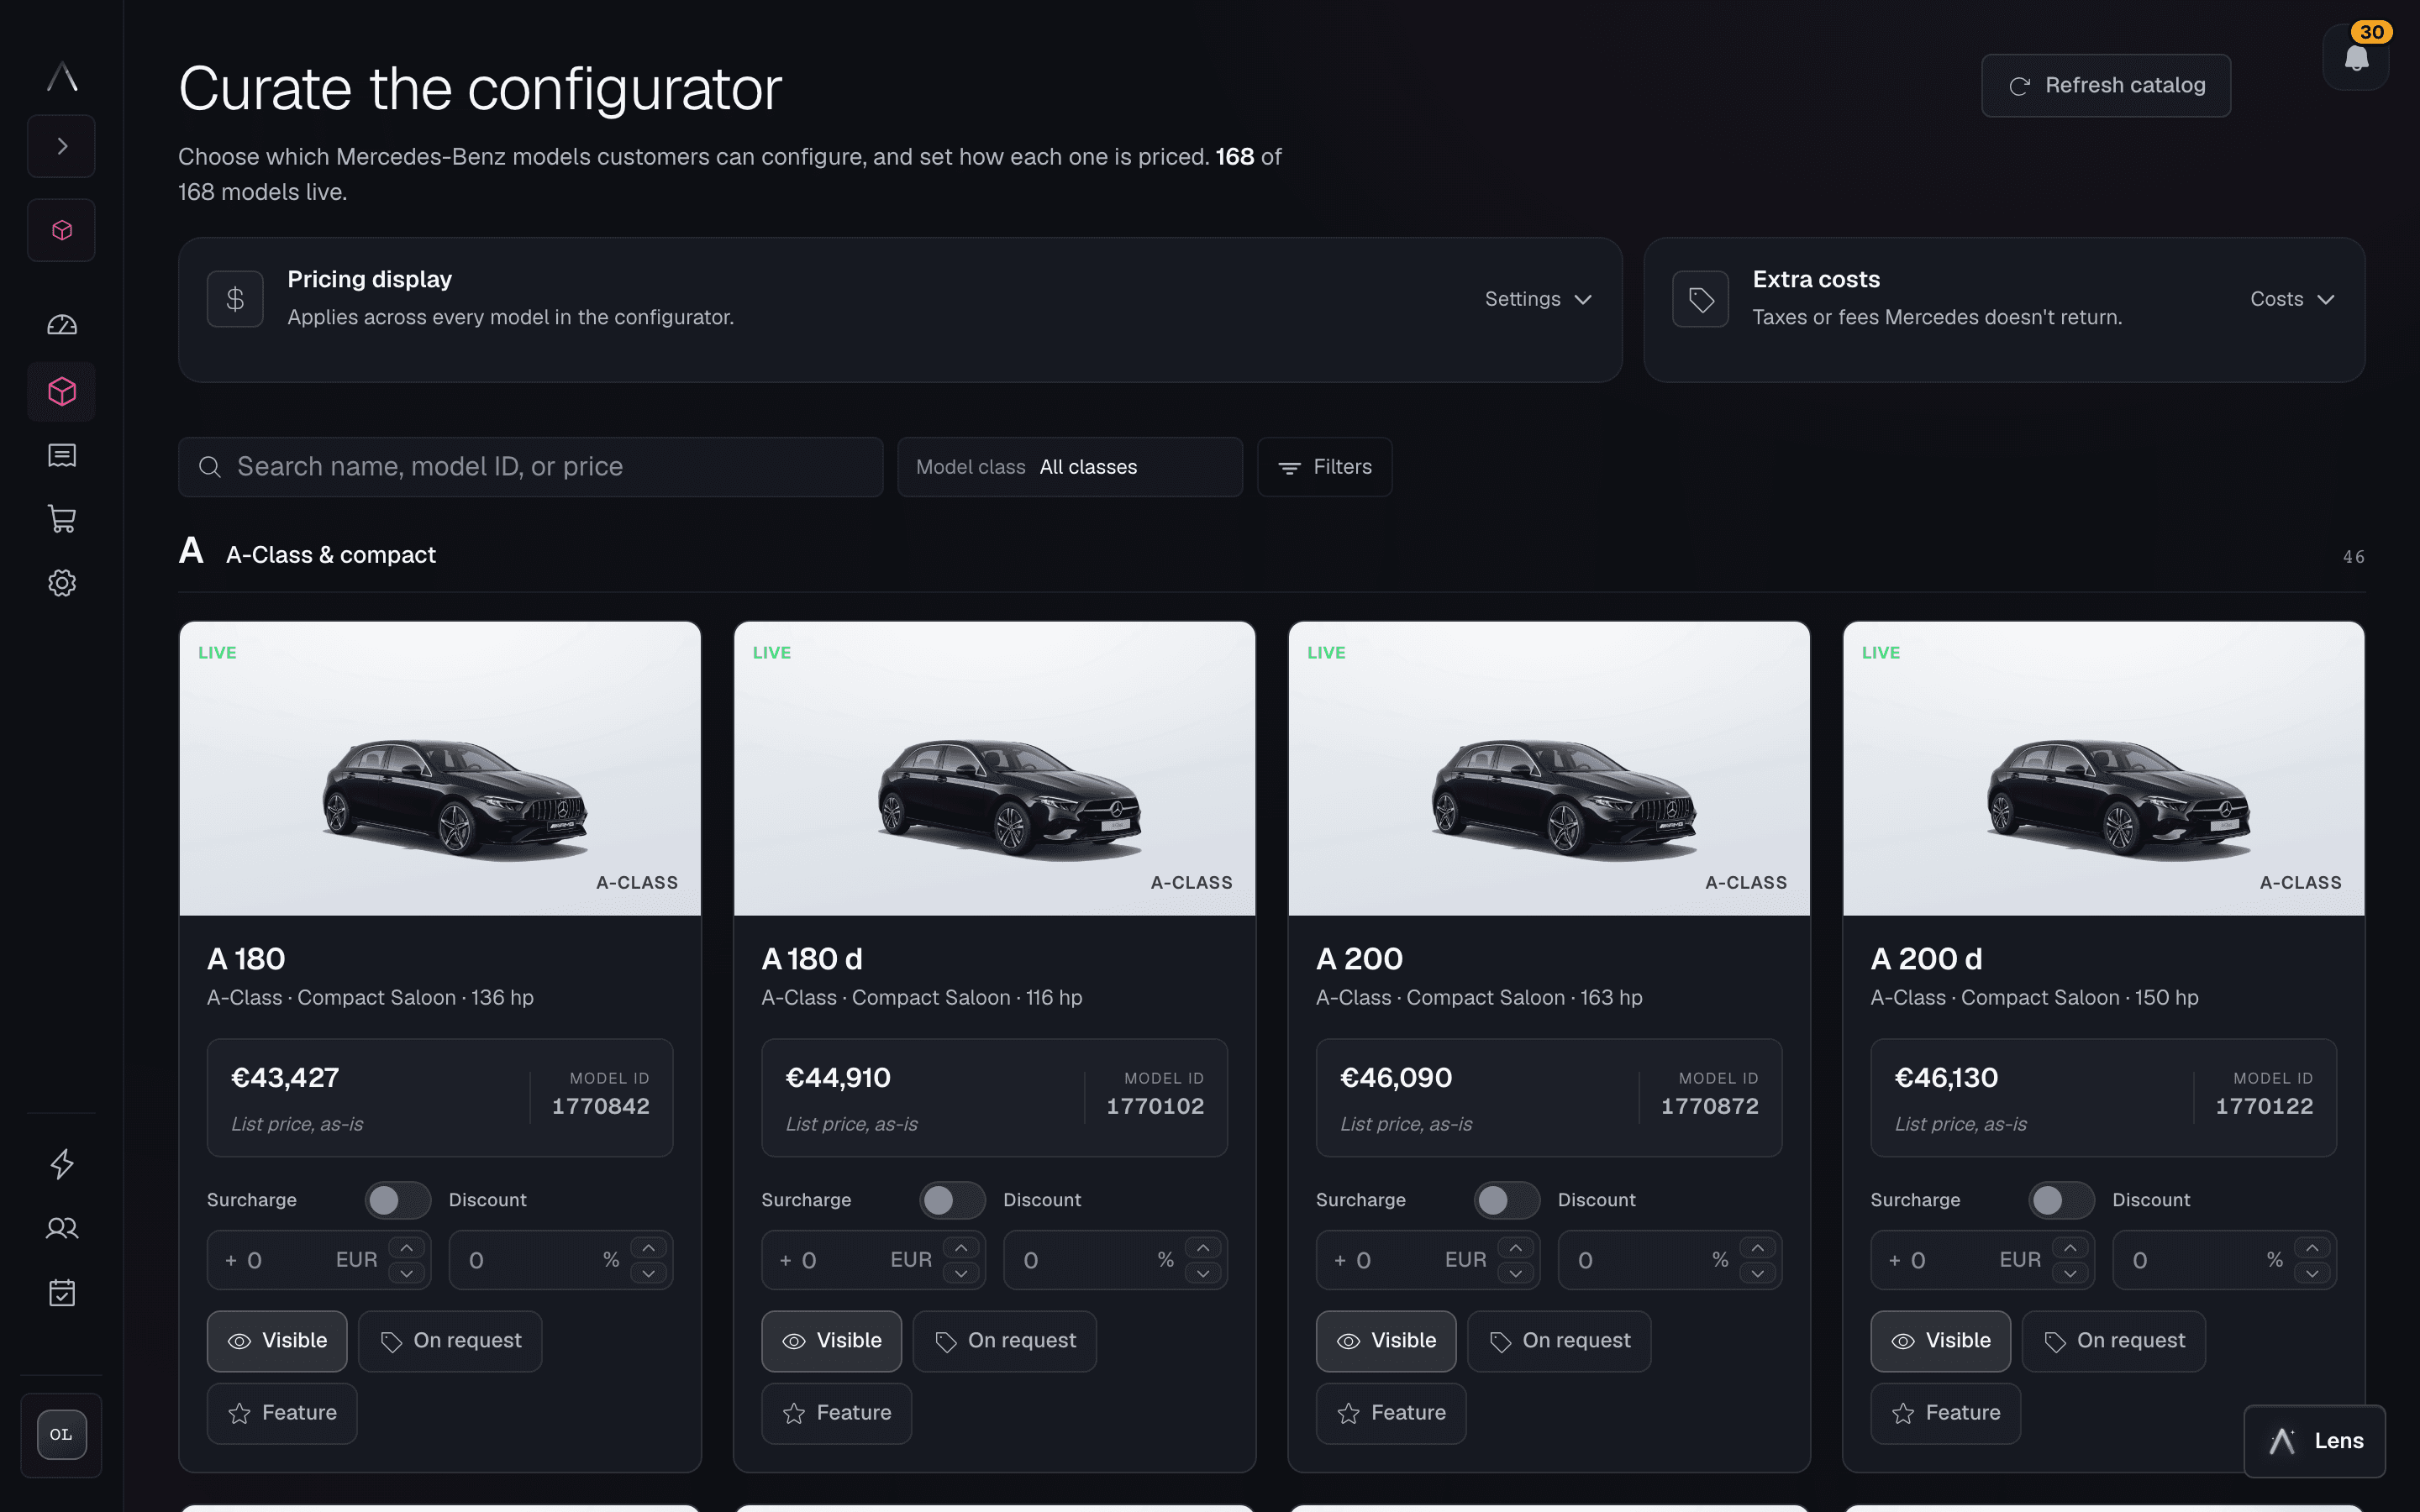This screenshot has height=1512, width=2420.
Task: Toggle Surcharge/Discount switch on A 200
Action: [1507, 1200]
